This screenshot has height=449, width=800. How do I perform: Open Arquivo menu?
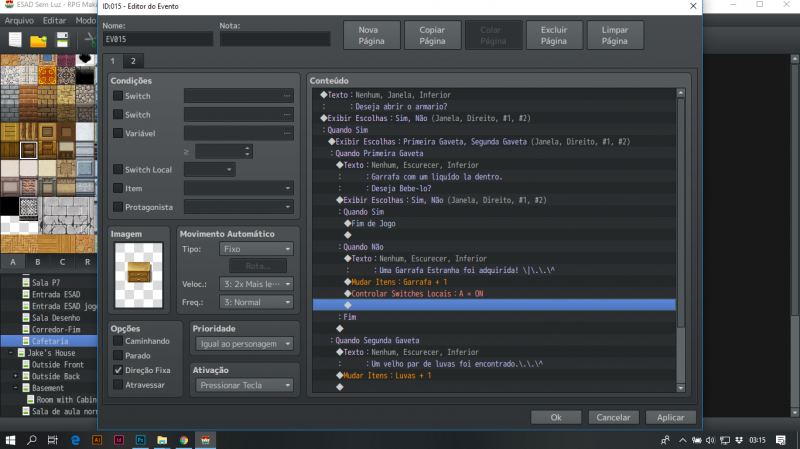coord(19,20)
